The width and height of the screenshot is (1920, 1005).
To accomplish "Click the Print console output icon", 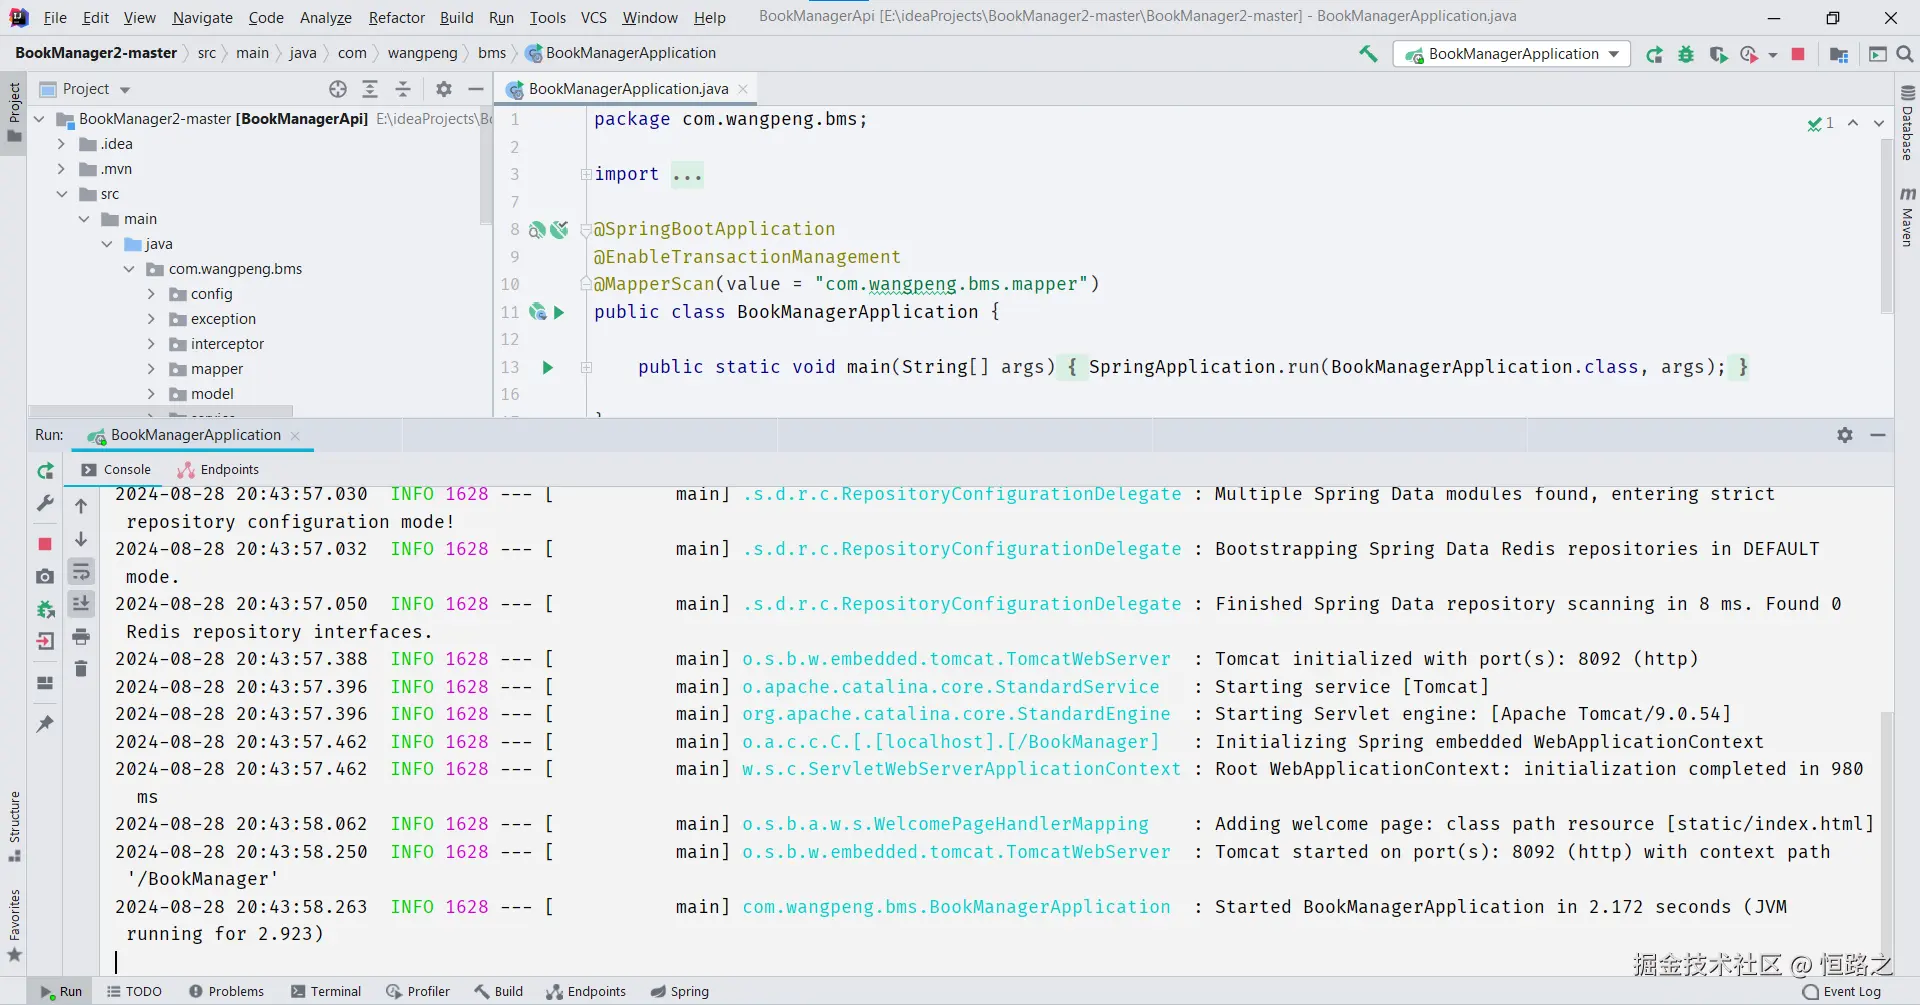I will pyautogui.click(x=81, y=636).
